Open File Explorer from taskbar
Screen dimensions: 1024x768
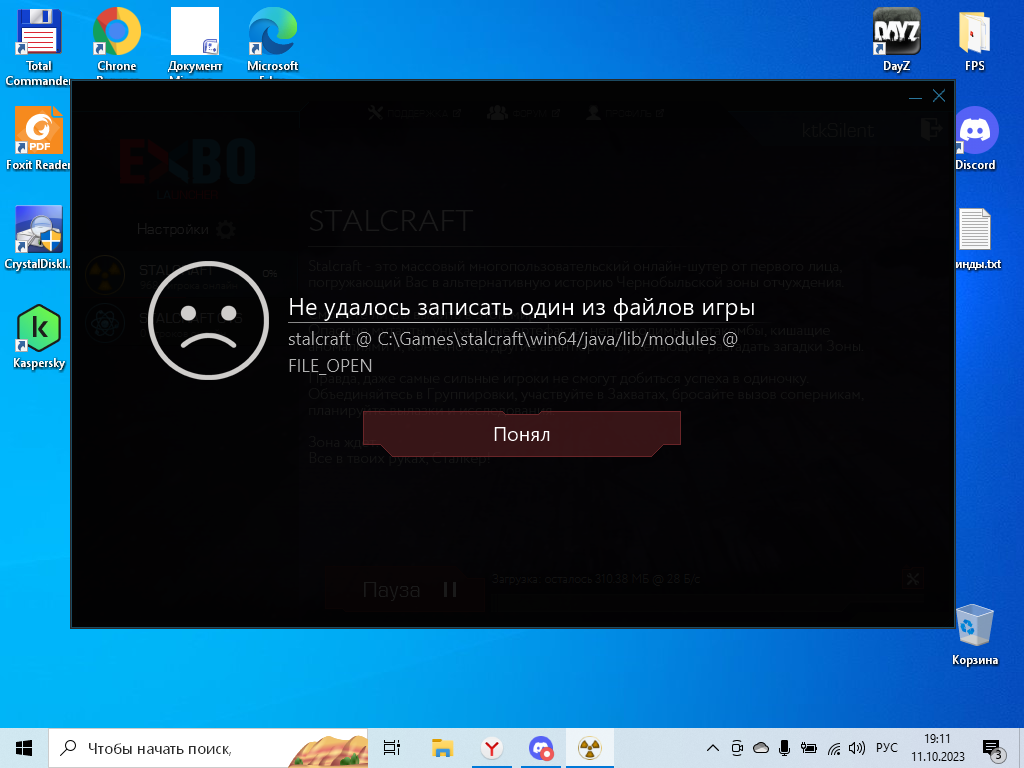pos(442,748)
